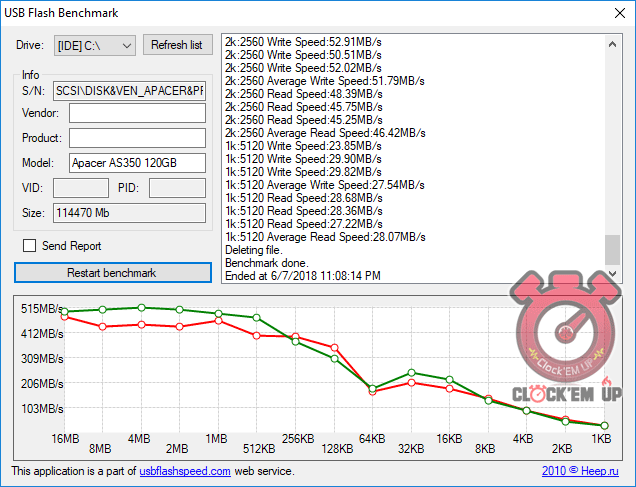Image resolution: width=636 pixels, height=487 pixels.
Task: Click the log scrollbar up arrow
Action: pyautogui.click(x=612, y=43)
